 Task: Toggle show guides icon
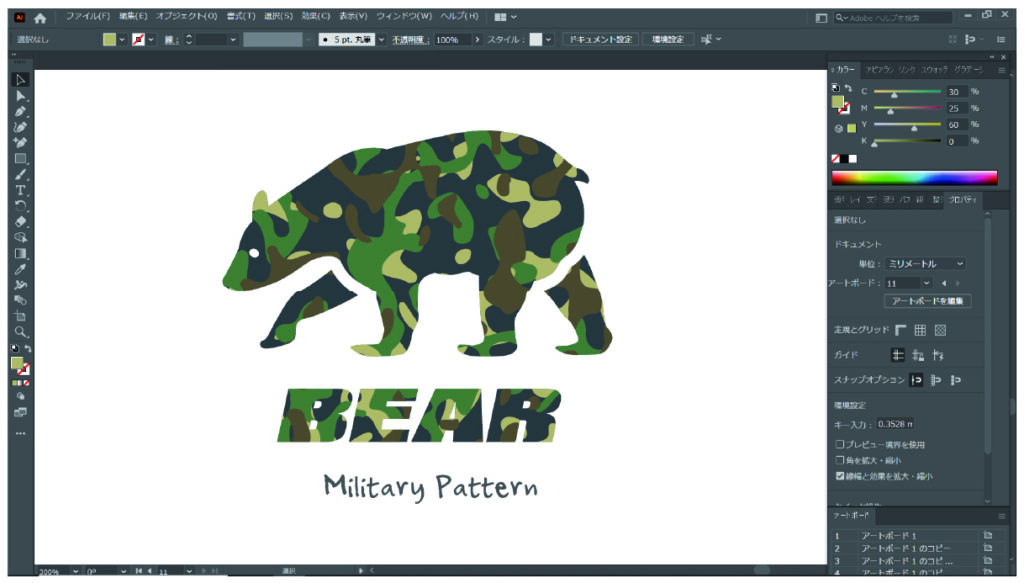pyautogui.click(x=898, y=355)
